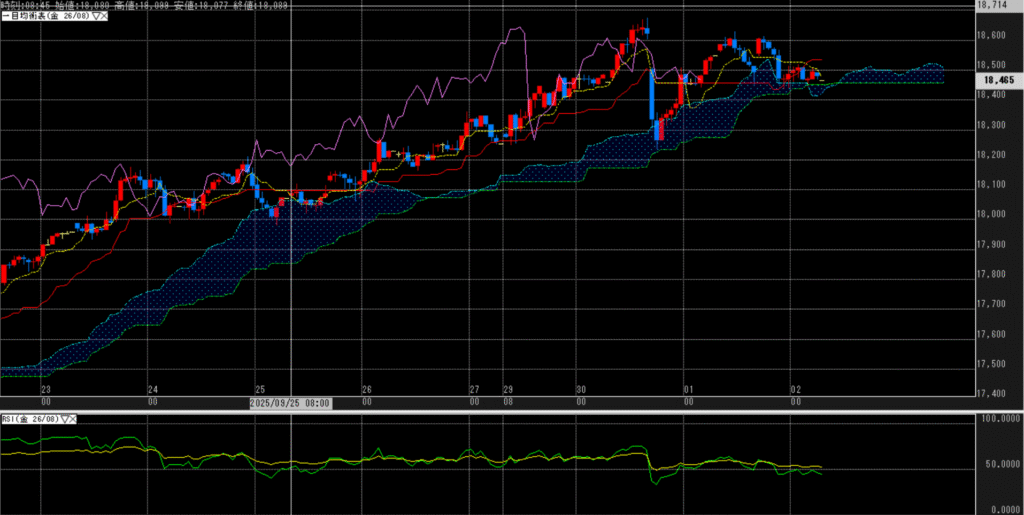Select the 一目均衡表(金 26/08) indicator label
The width and height of the screenshot is (1024, 515).
coord(44,18)
